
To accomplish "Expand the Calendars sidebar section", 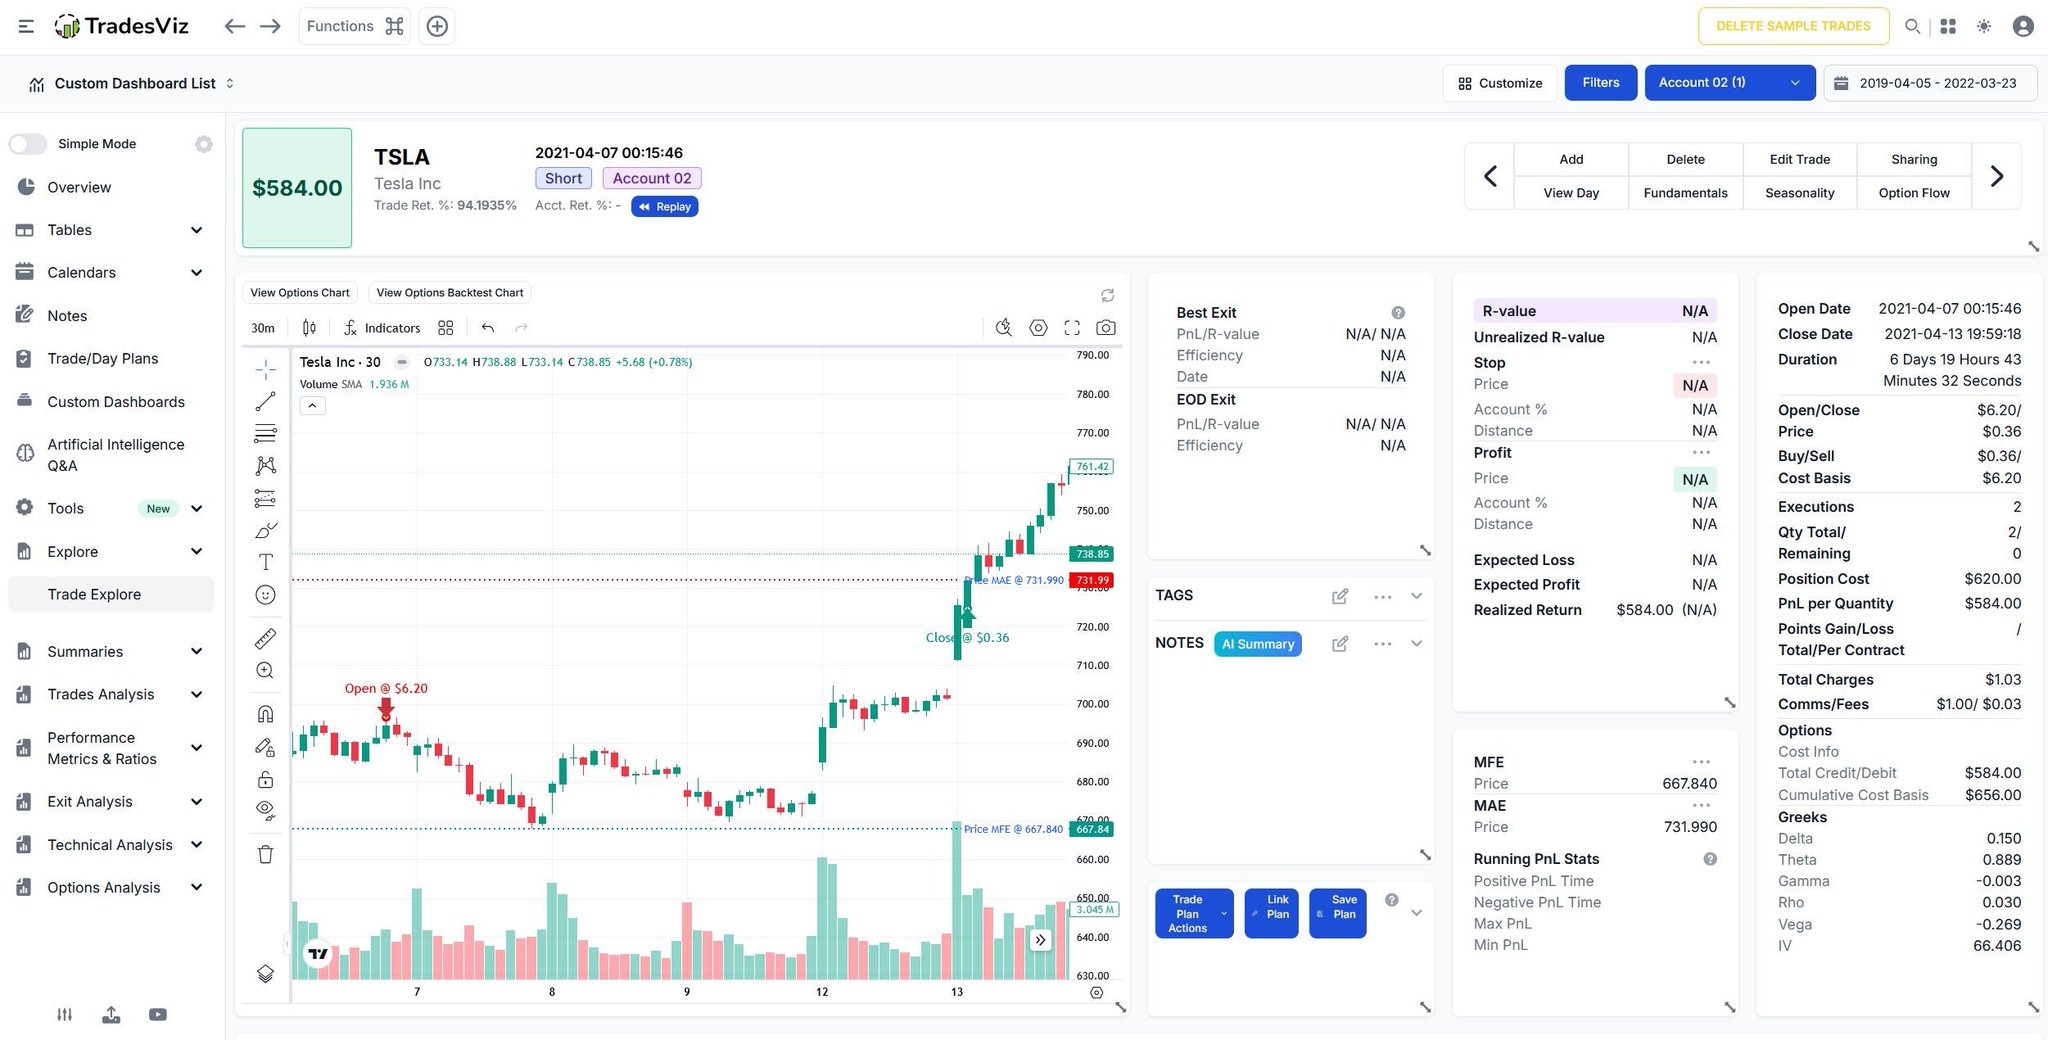I will click(110, 272).
